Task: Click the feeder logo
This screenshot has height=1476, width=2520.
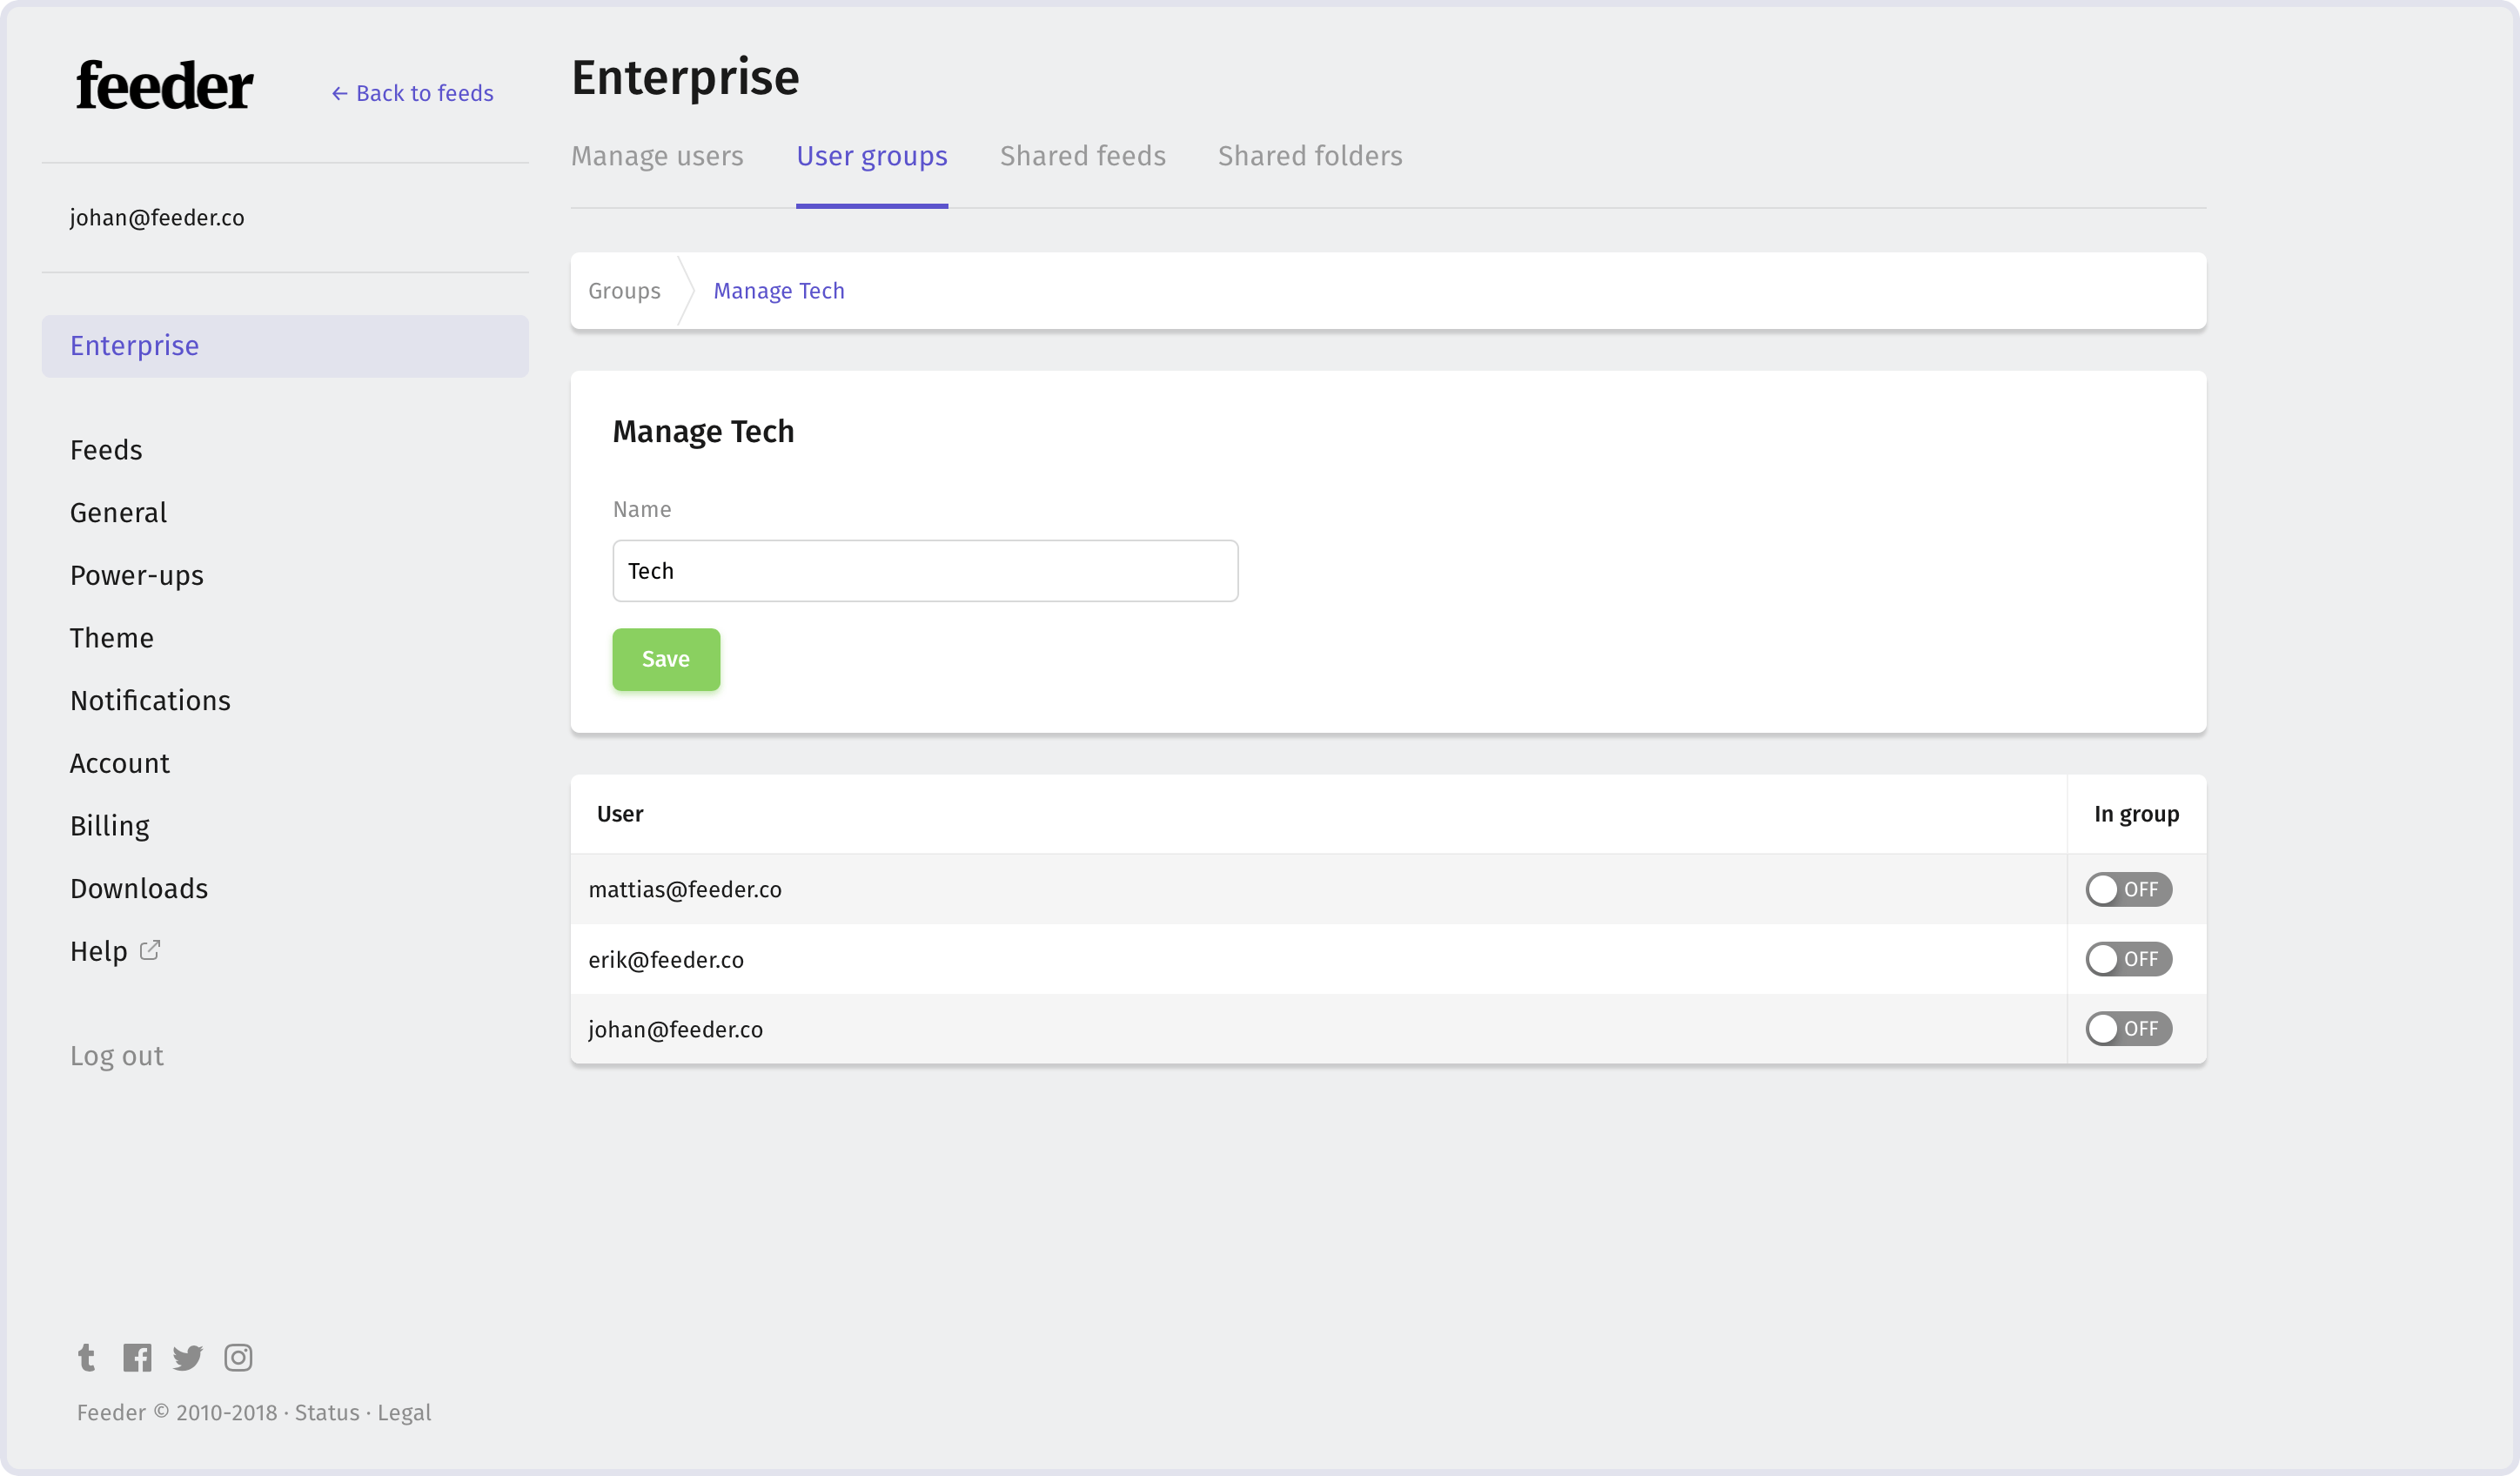Action: click(165, 85)
